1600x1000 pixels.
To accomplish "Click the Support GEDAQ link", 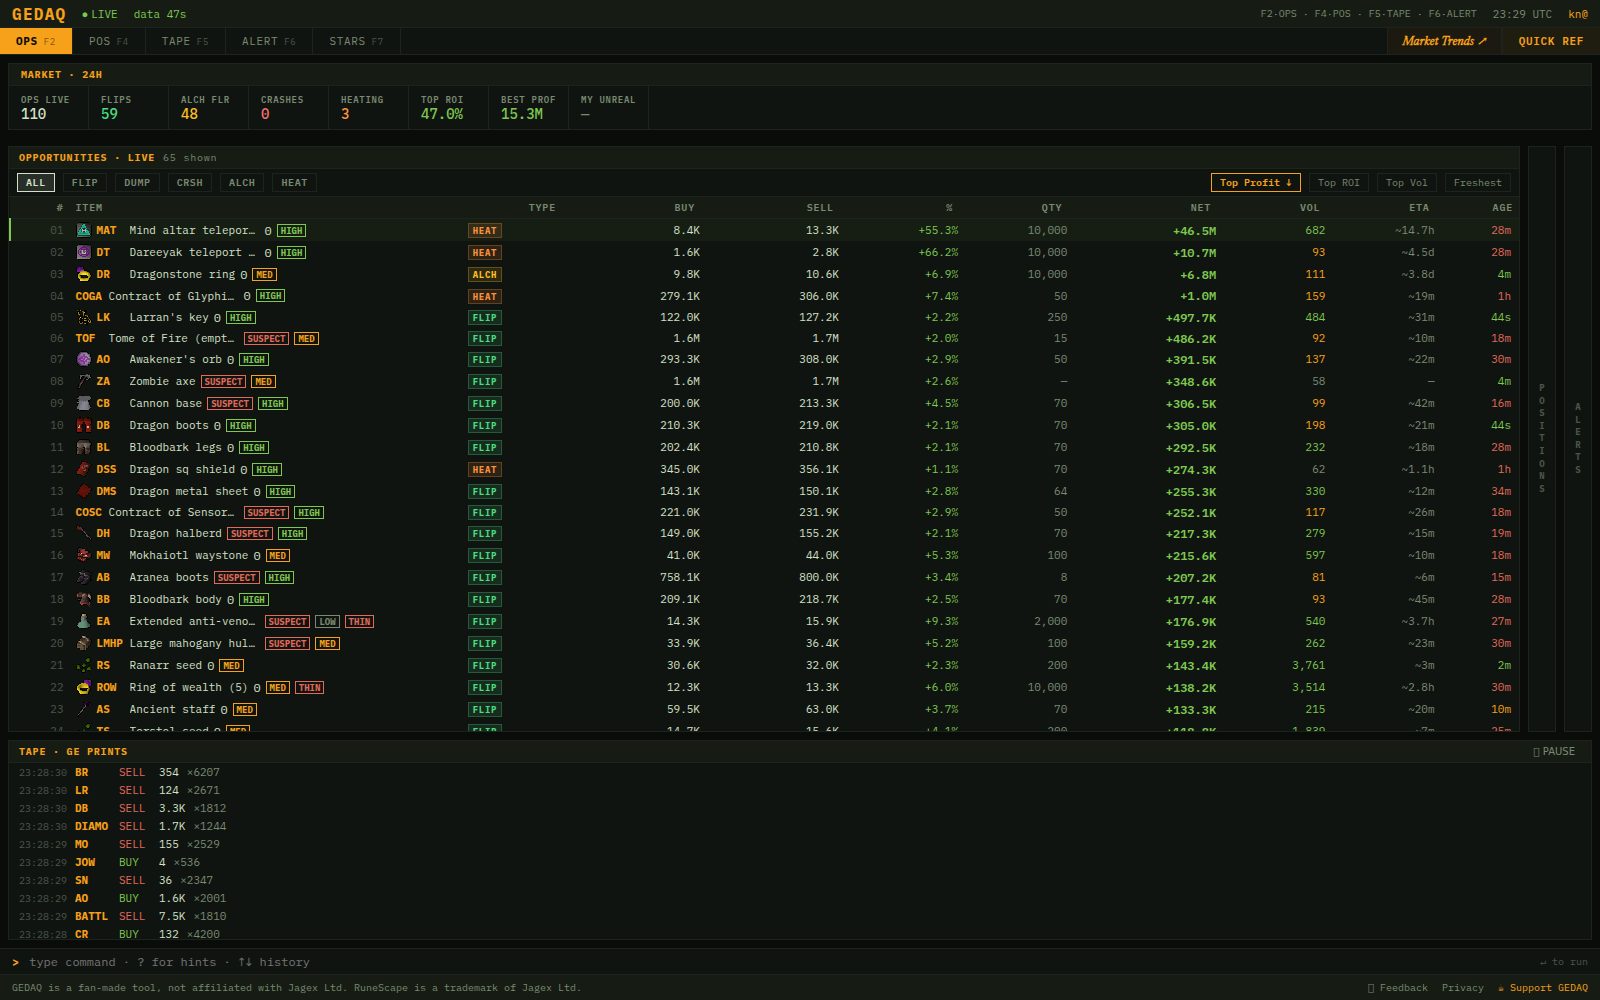I will point(1542,988).
